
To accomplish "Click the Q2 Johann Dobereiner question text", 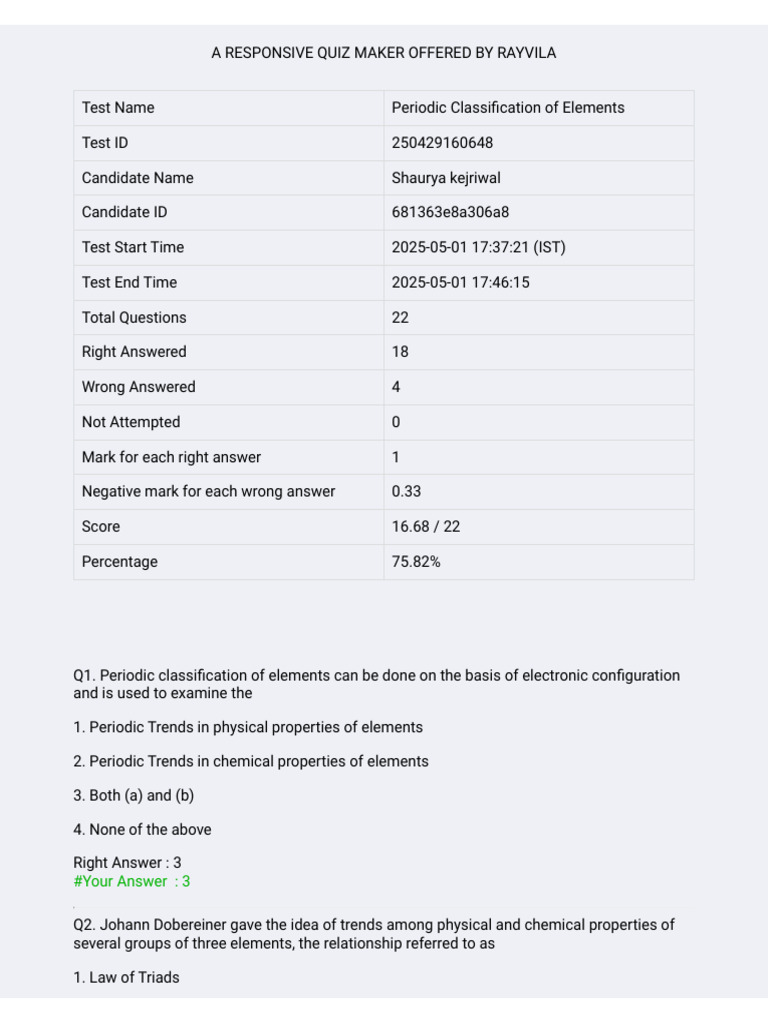I will 374,934.
